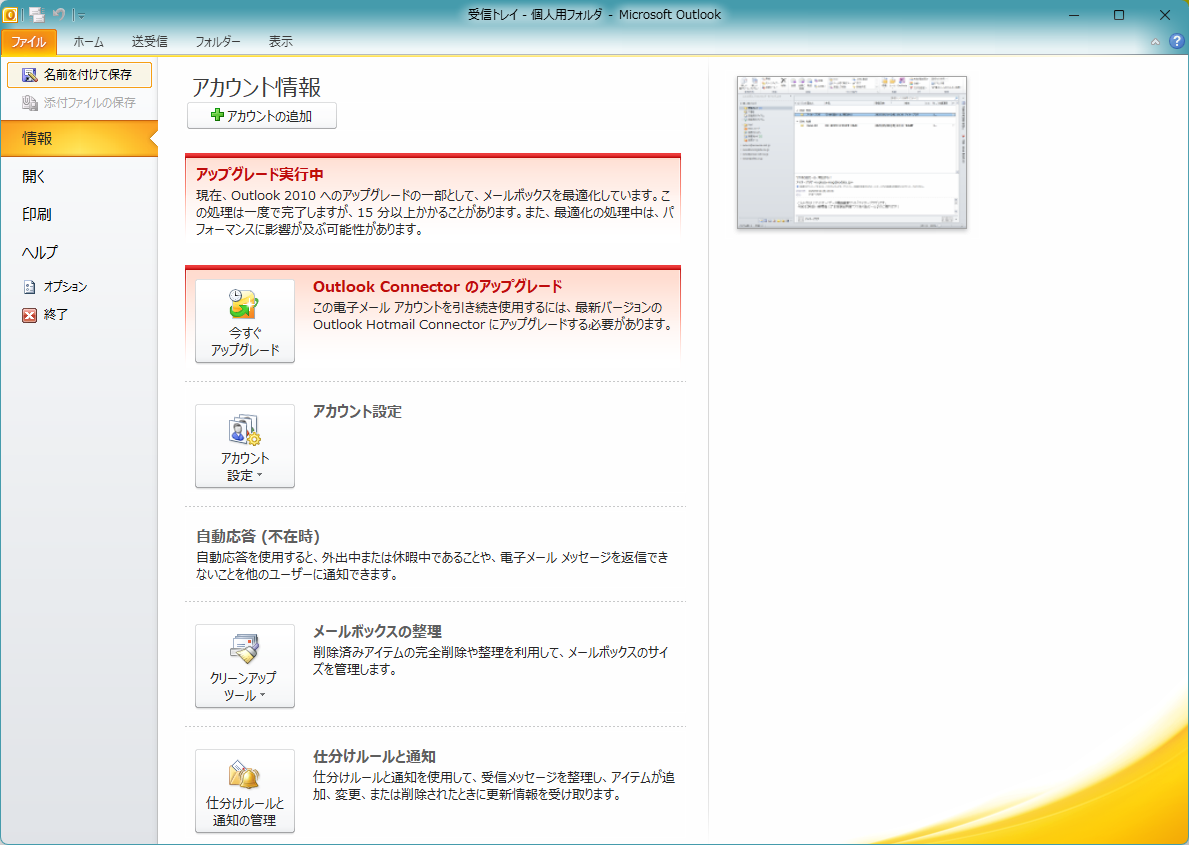Viewport: 1189px width, 845px height.
Task: Maximize the Outlook window
Action: click(x=1118, y=15)
